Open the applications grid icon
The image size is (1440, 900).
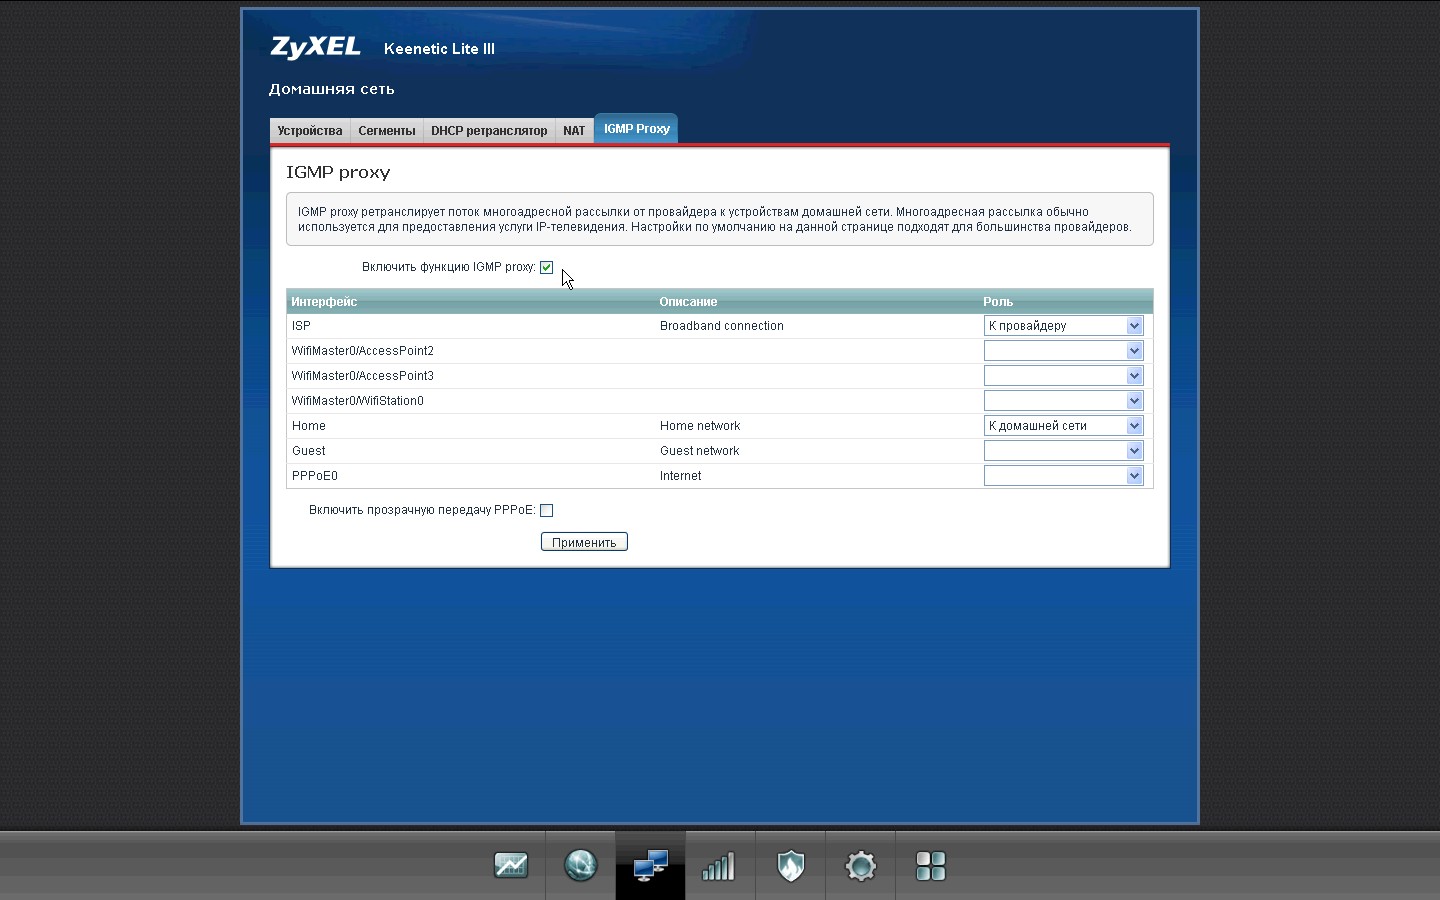coord(930,865)
